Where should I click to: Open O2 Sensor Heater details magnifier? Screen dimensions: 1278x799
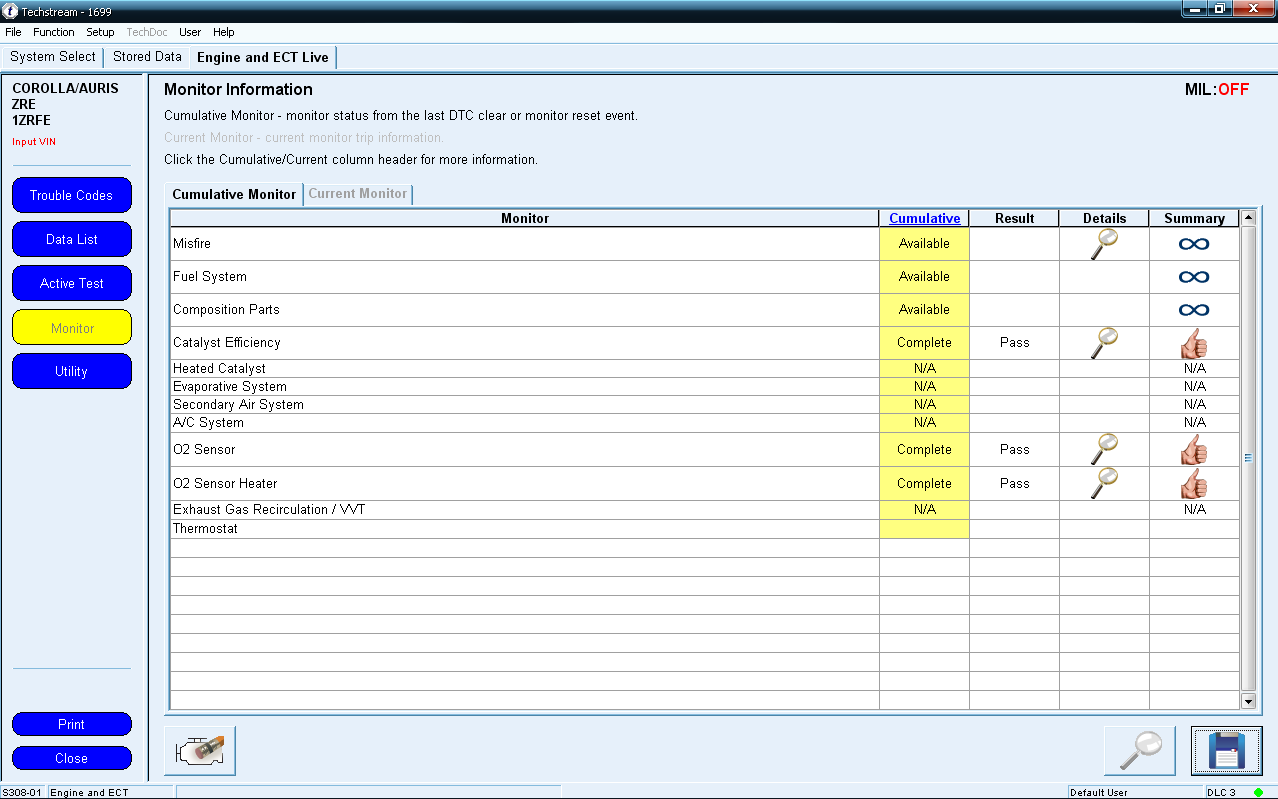1104,484
